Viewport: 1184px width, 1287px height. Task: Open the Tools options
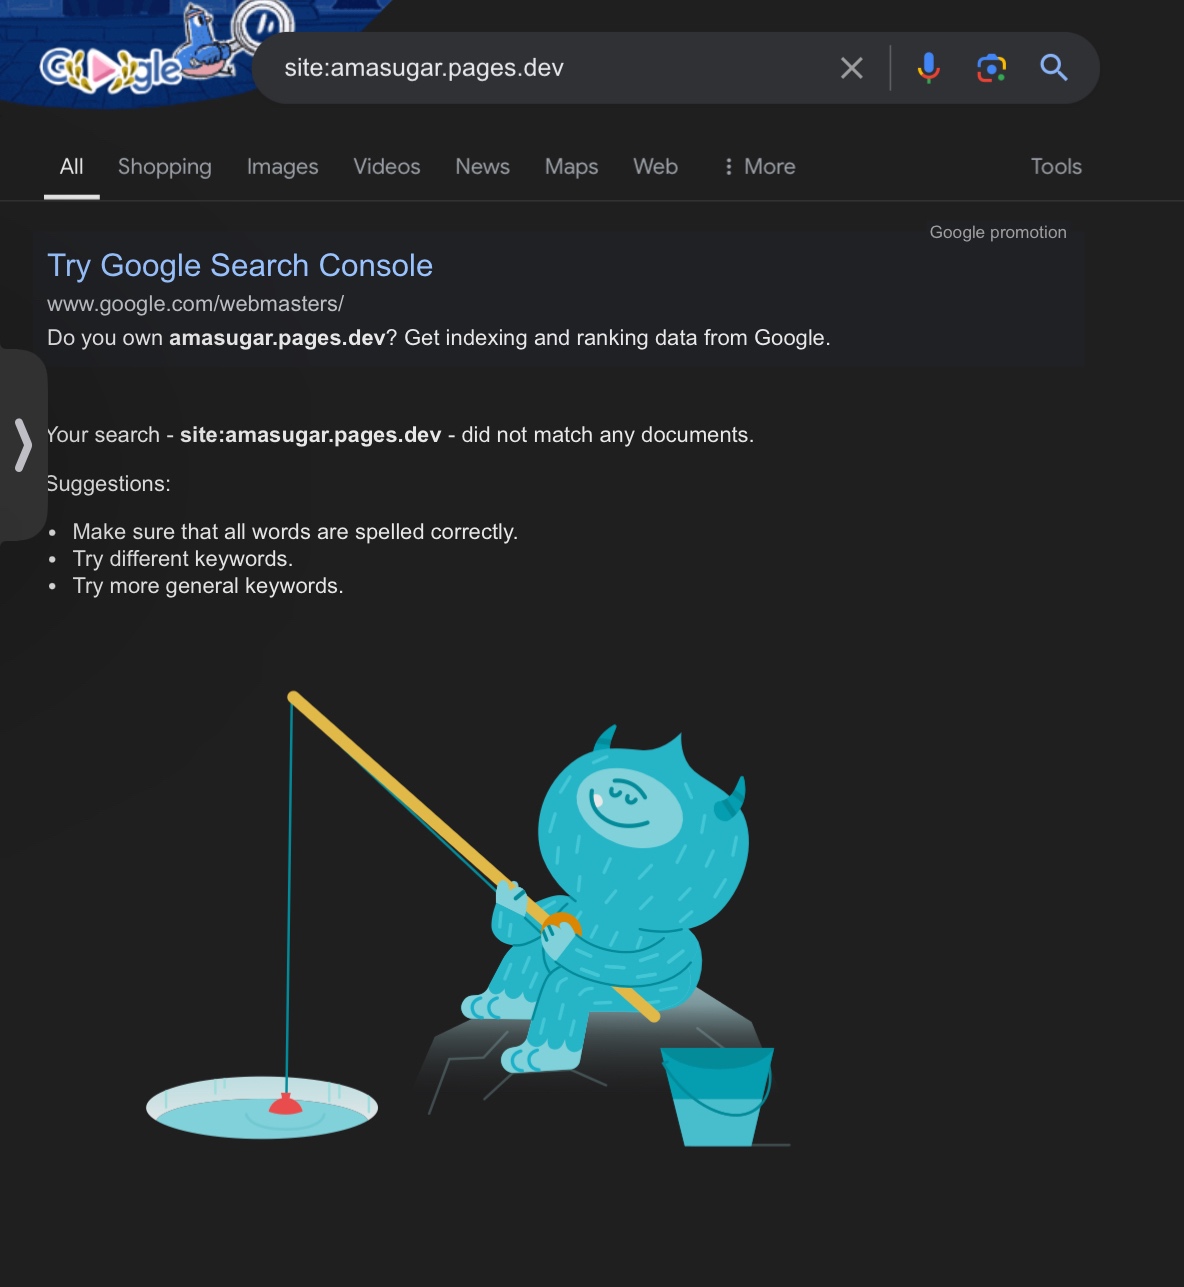pyautogui.click(x=1056, y=167)
